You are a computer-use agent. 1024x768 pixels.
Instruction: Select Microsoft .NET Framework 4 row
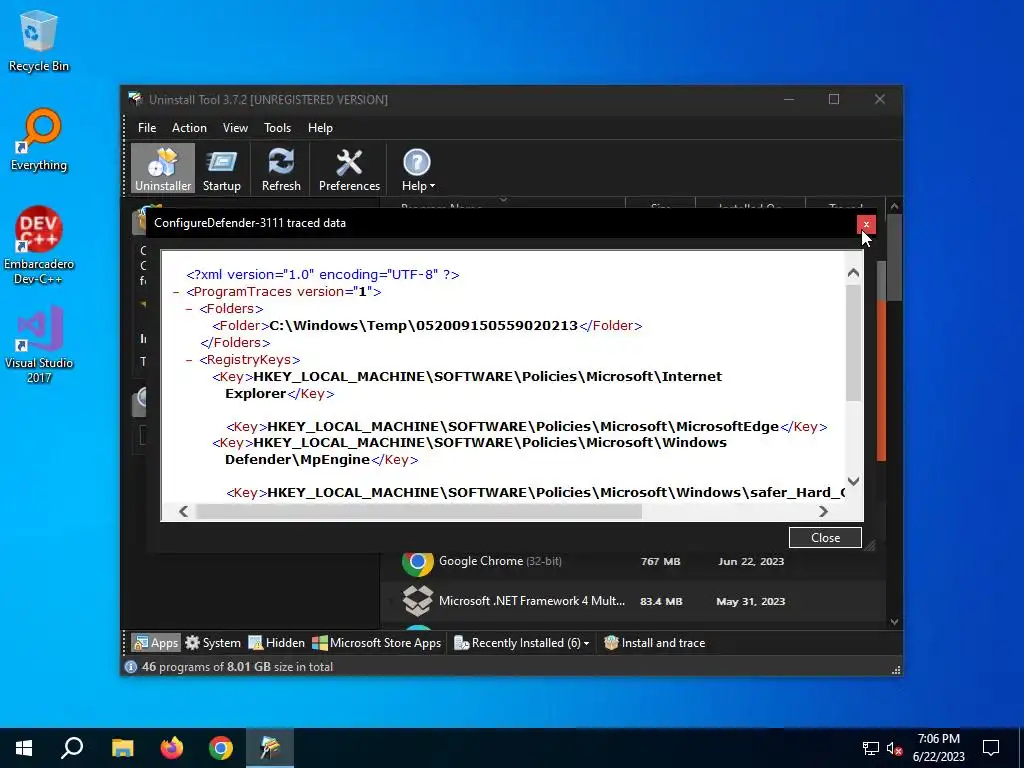(x=633, y=601)
